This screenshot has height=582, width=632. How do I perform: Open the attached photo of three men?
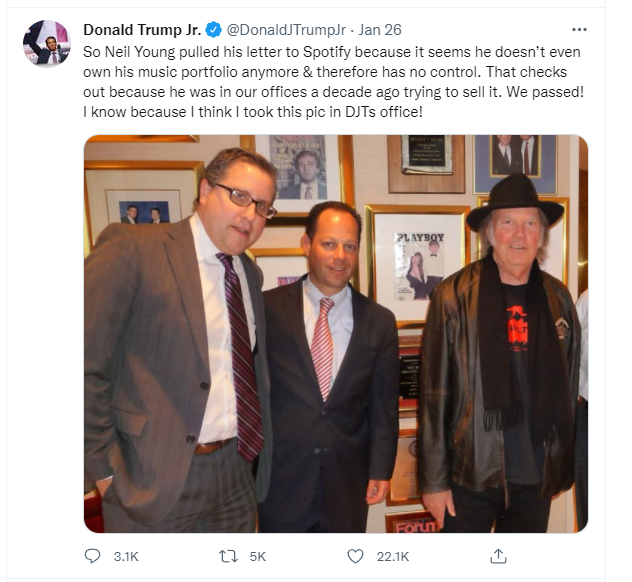[x=335, y=333]
